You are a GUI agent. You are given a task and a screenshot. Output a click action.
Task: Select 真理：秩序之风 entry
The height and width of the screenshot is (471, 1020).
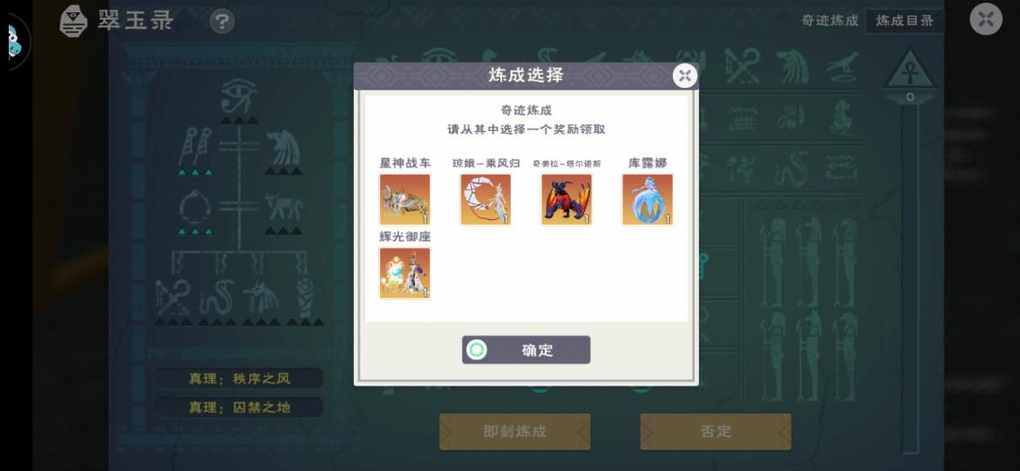[x=239, y=379]
